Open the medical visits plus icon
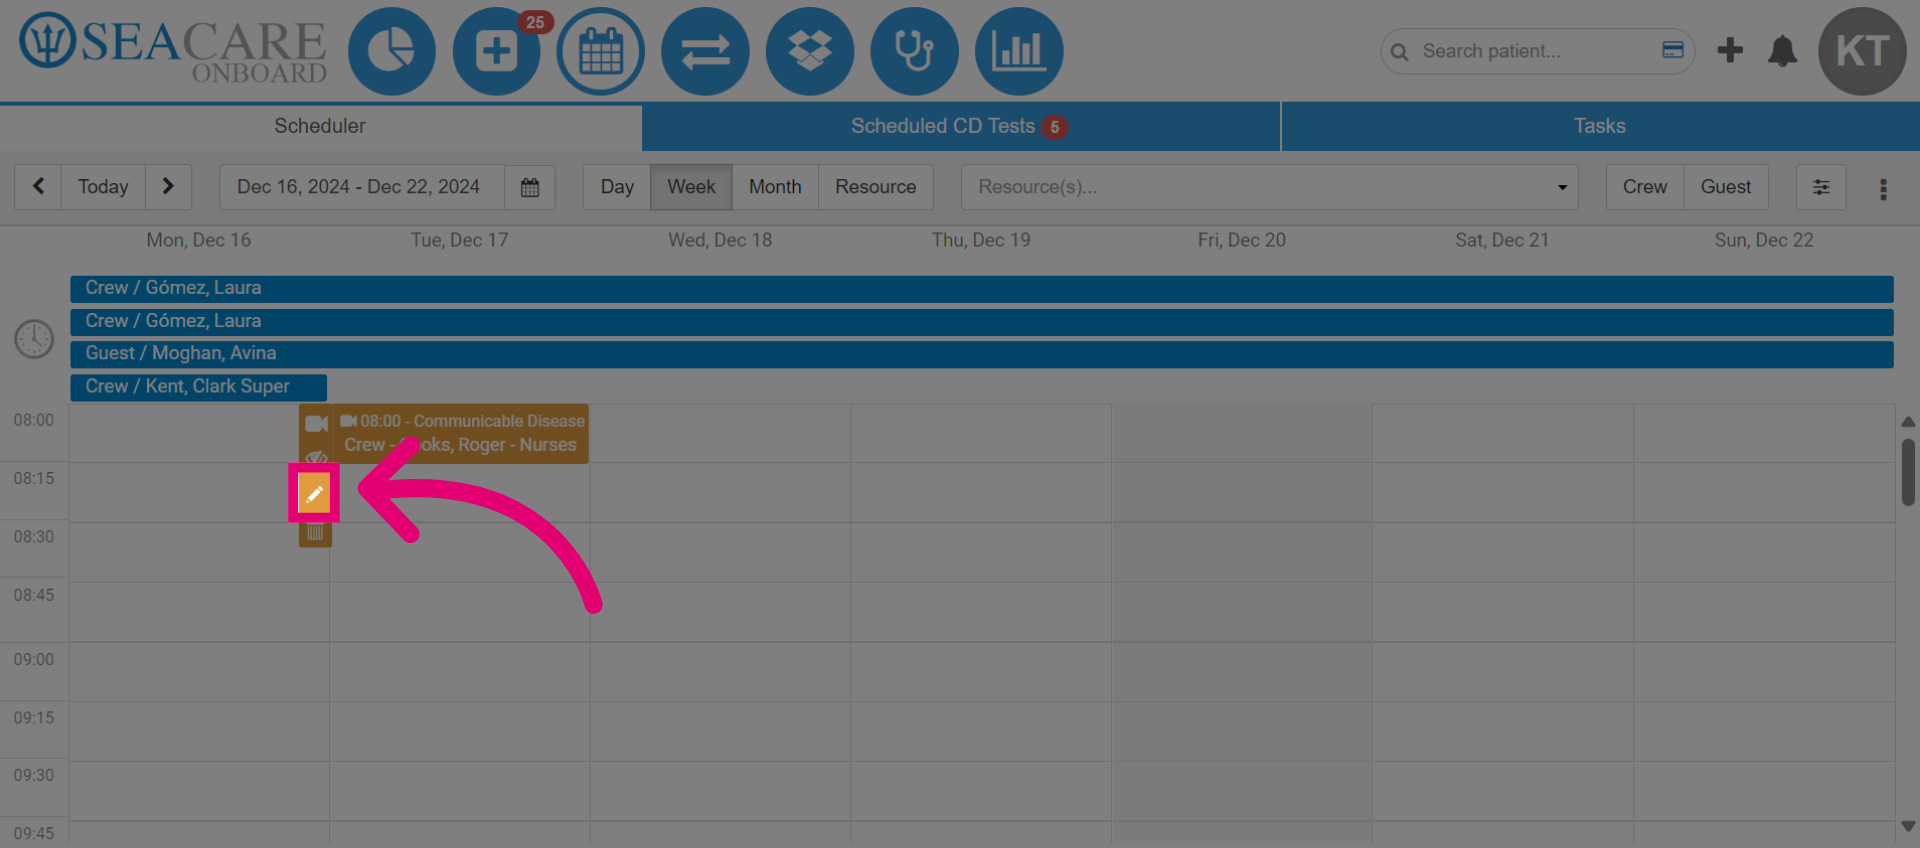Screen dimensions: 1920x848 tap(496, 51)
